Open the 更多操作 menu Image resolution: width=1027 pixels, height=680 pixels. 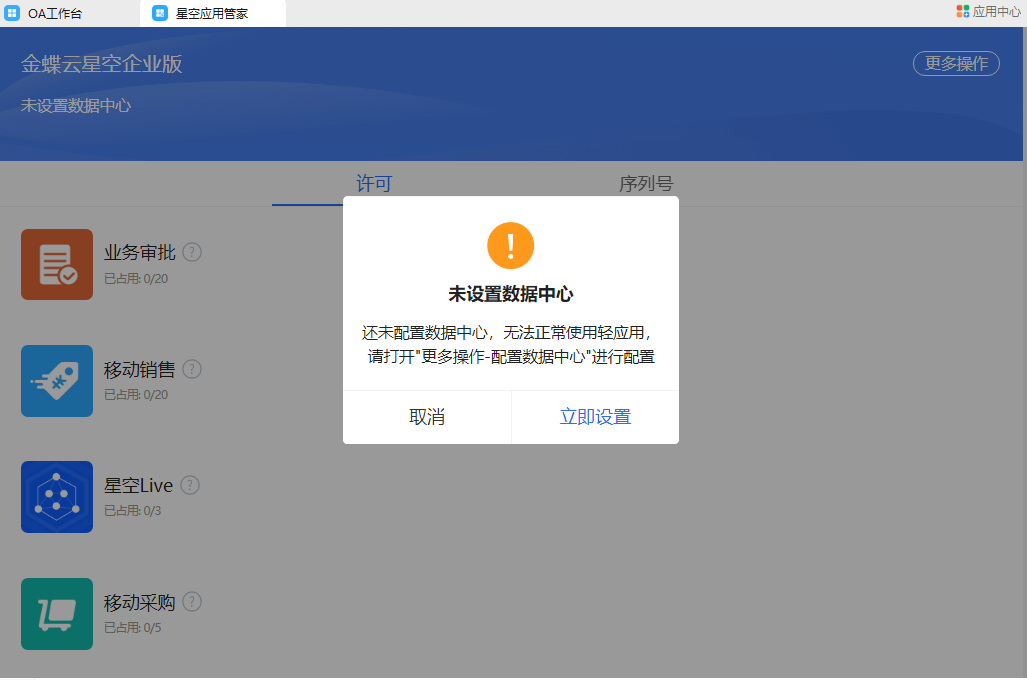pos(956,63)
